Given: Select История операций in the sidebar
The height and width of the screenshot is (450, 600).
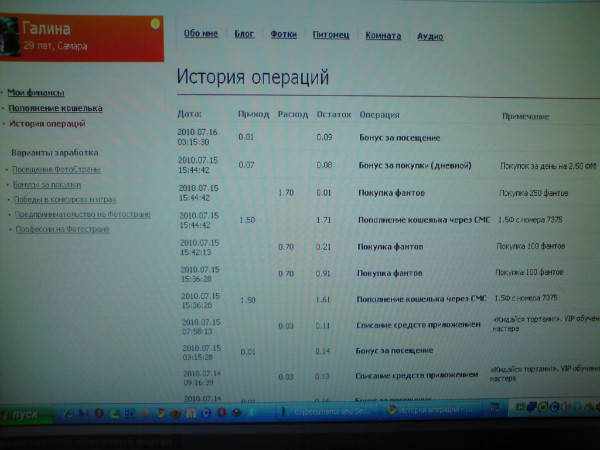Looking at the screenshot, I should point(47,124).
